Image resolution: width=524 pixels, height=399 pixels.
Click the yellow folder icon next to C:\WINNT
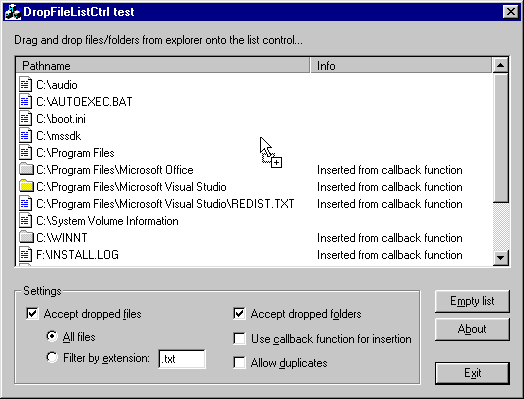[26, 237]
